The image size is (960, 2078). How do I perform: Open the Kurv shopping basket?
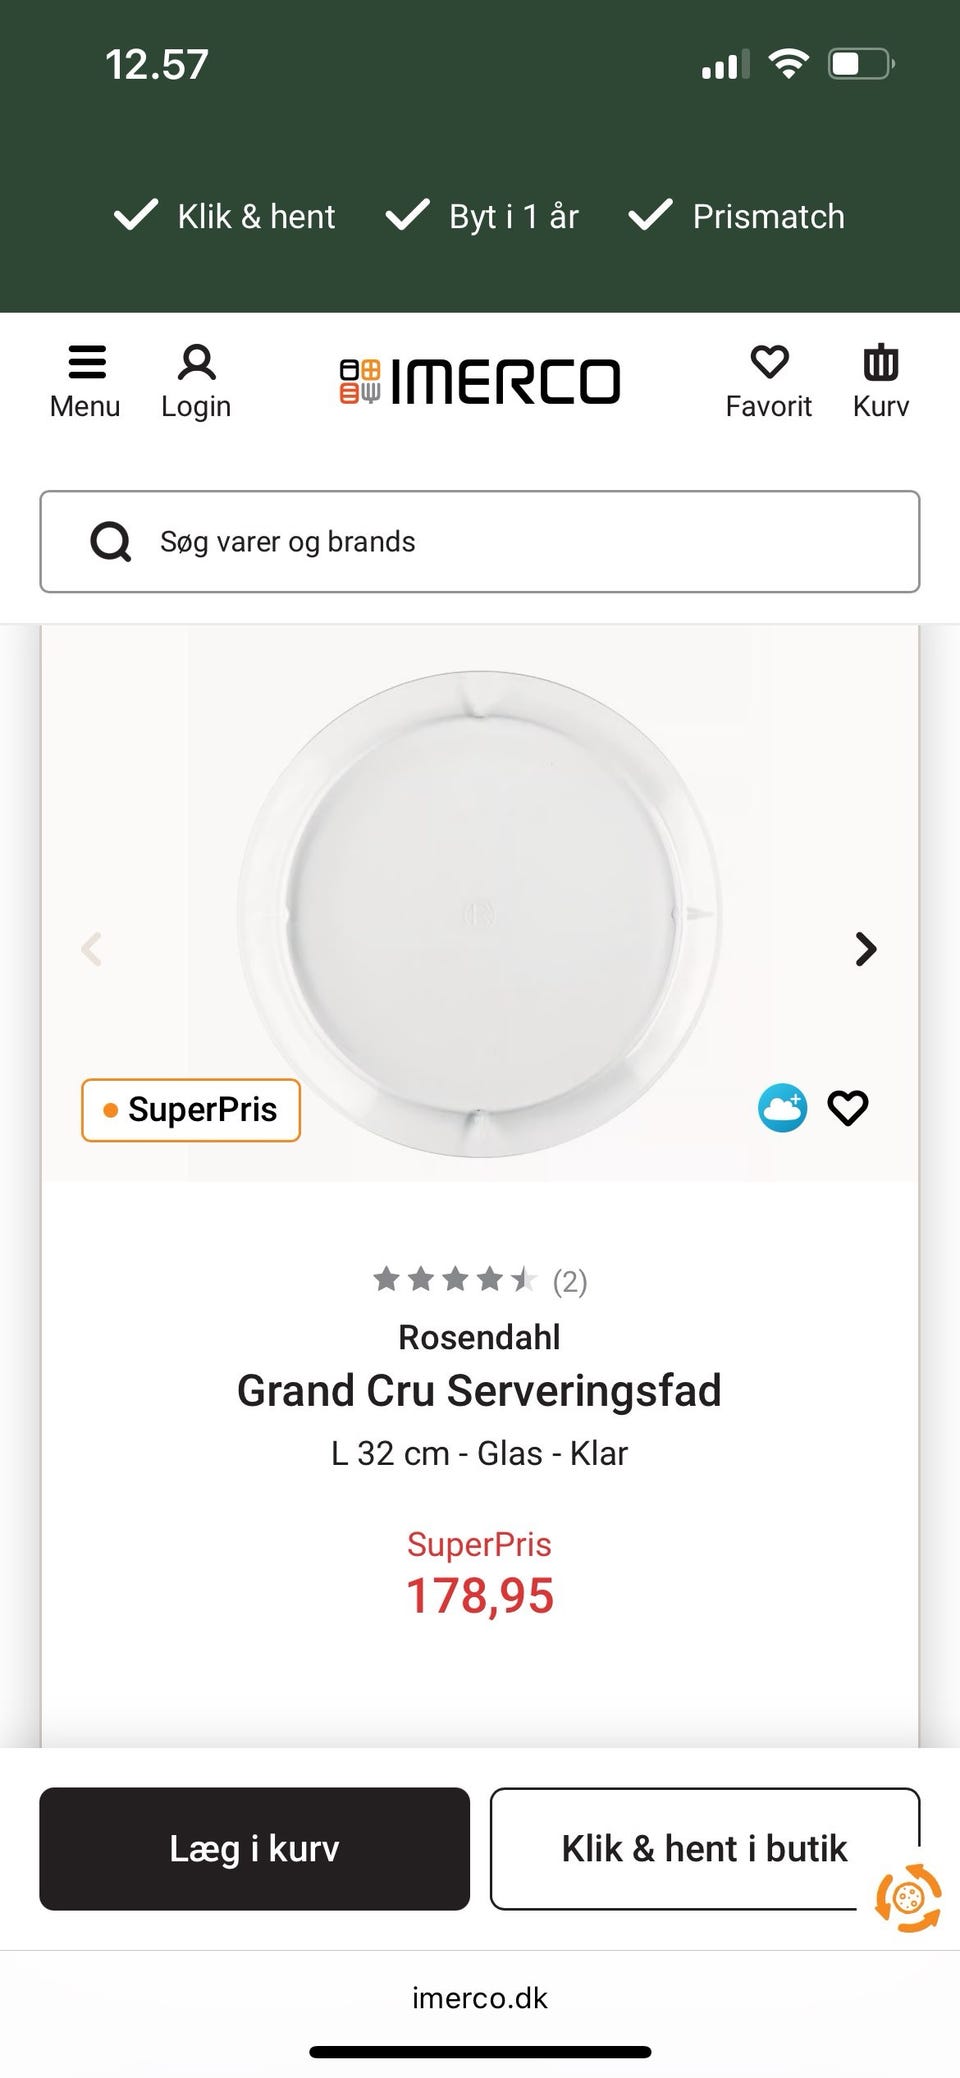pos(881,363)
